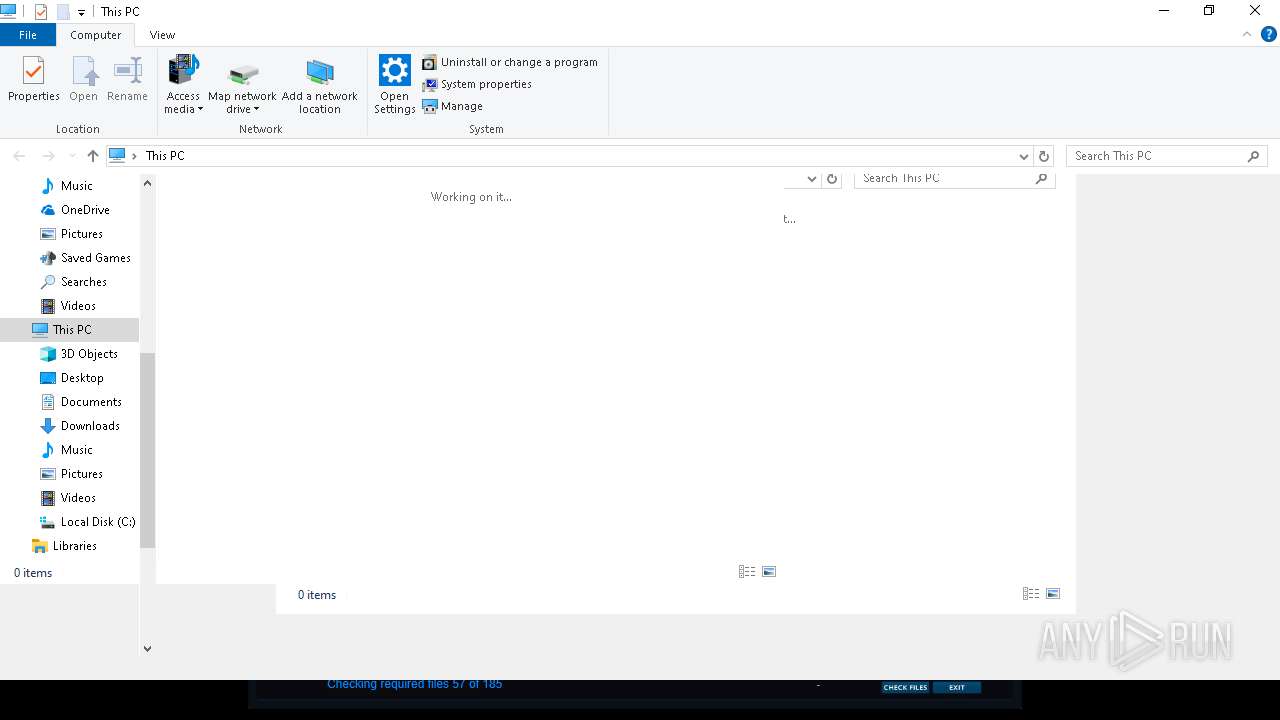
Task: Click the Videos icon under This PC
Action: [47, 498]
